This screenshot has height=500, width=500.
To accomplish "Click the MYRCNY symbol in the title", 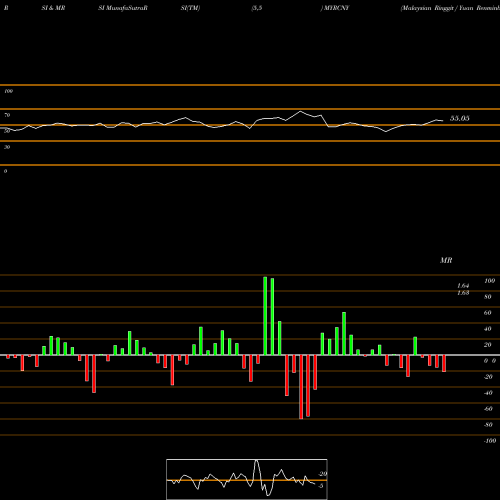I will [336, 8].
